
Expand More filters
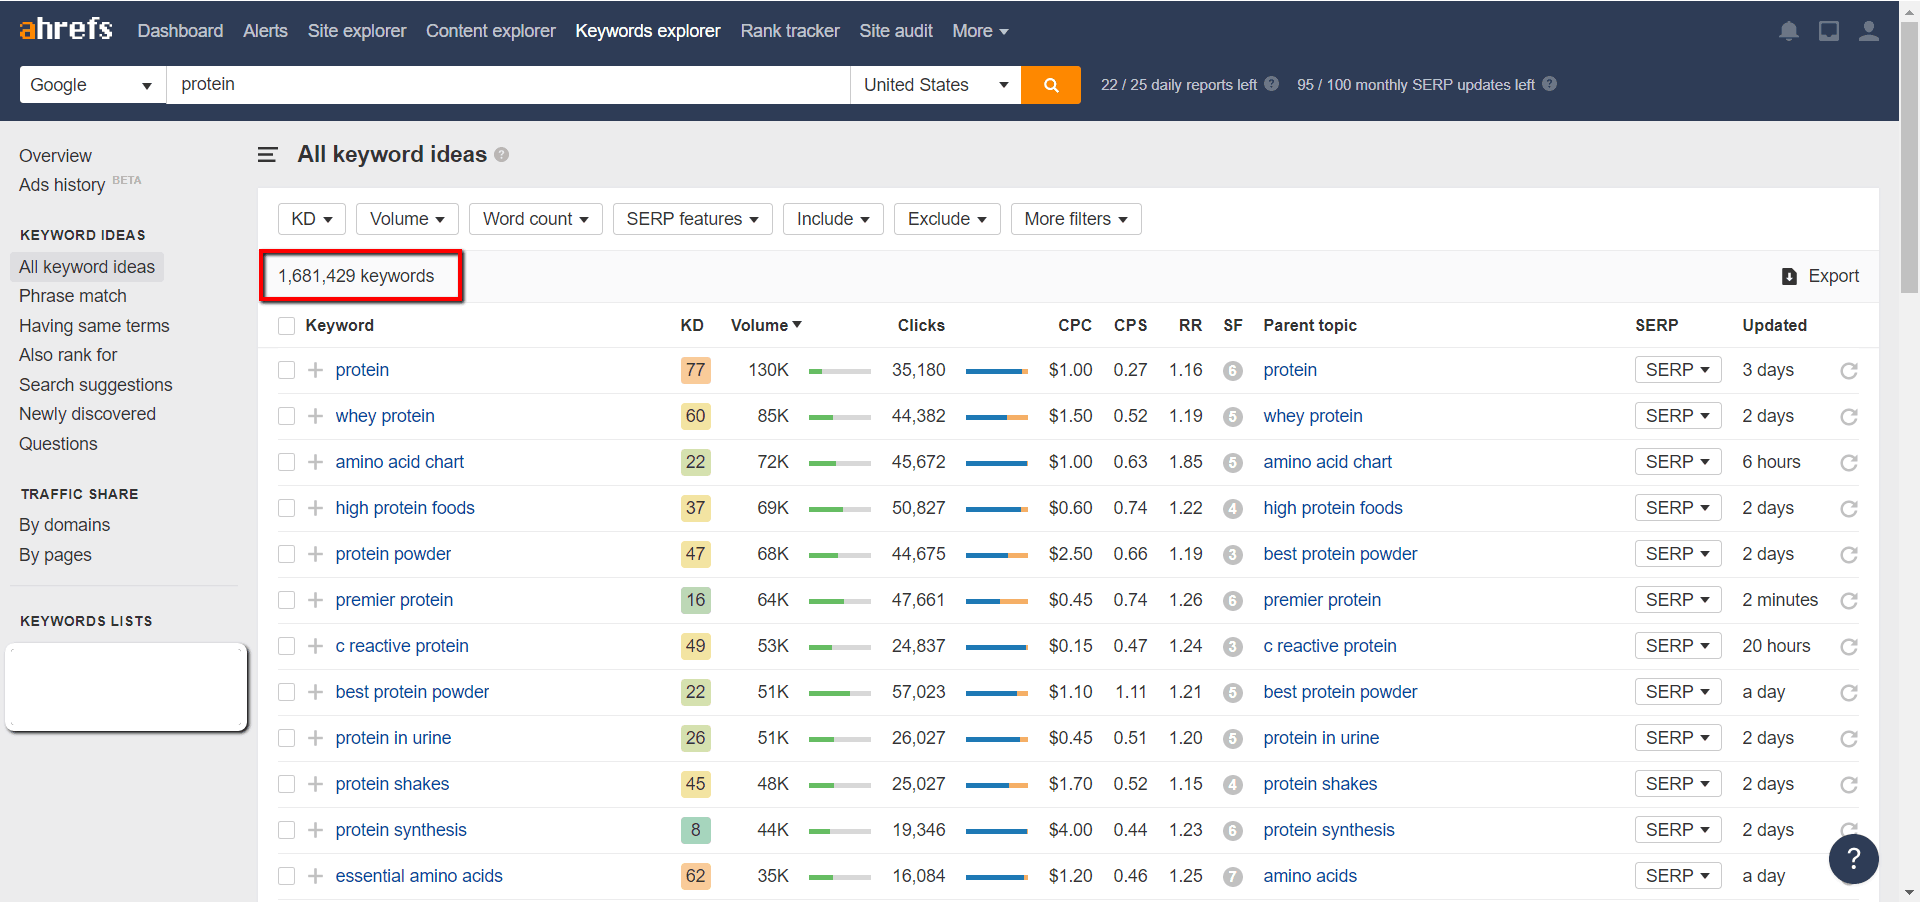[x=1076, y=219]
